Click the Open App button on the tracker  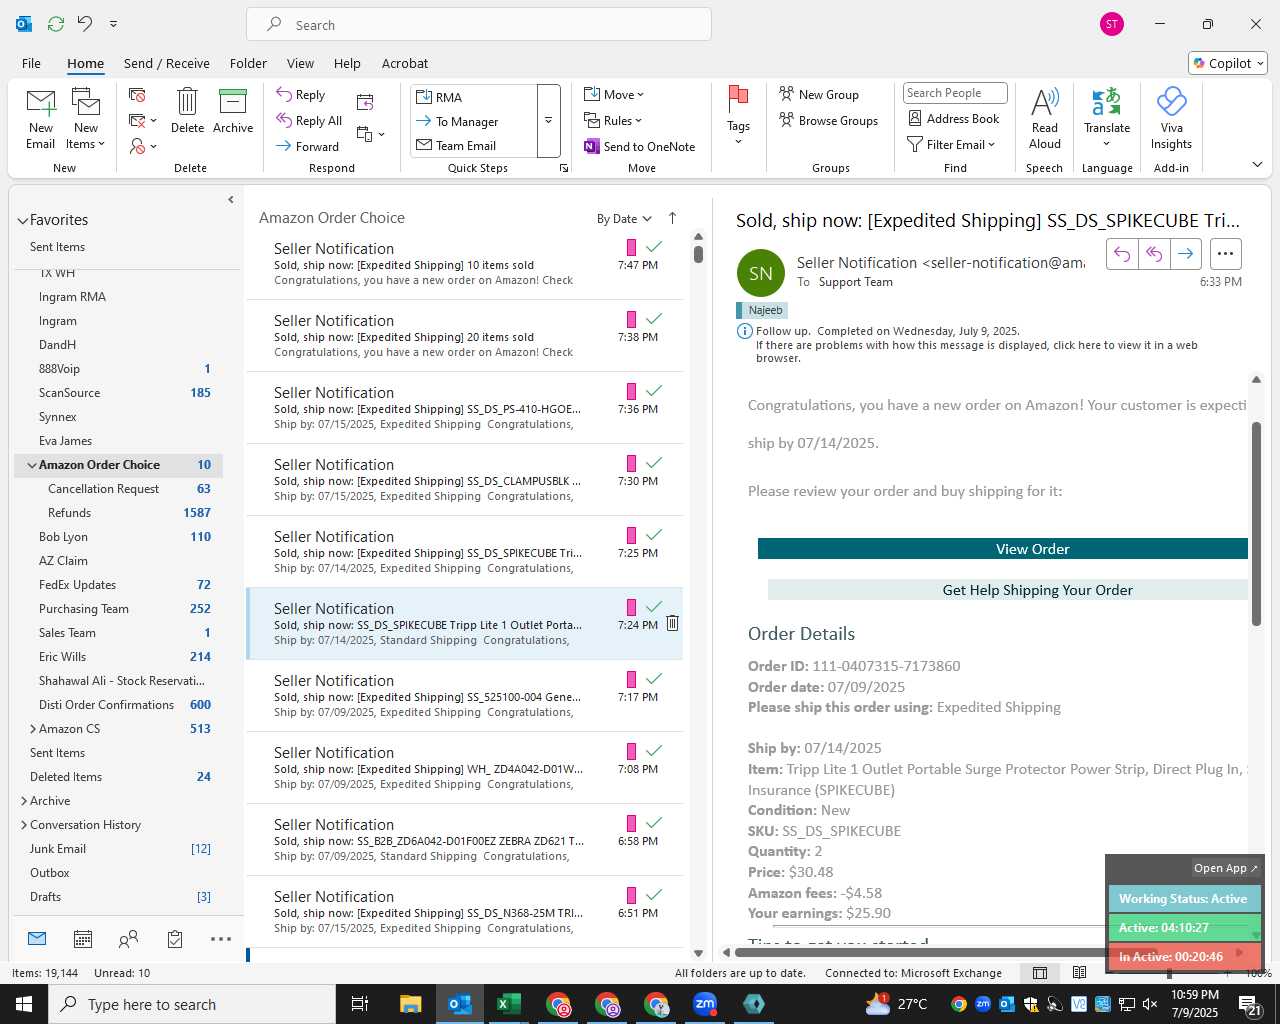click(x=1226, y=868)
